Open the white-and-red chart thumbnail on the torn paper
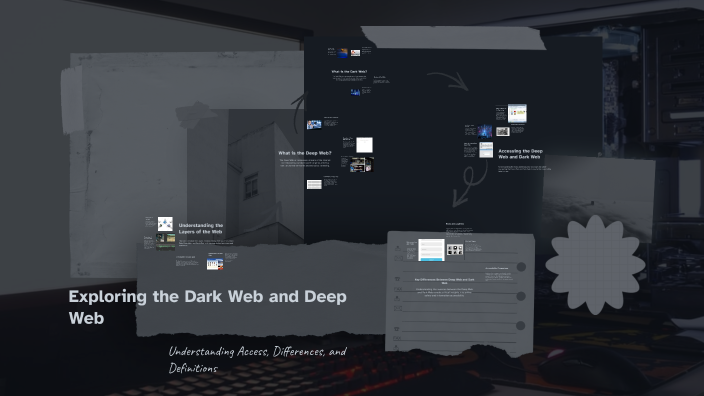Screen dimensions: 704x396 pyautogui.click(x=215, y=263)
